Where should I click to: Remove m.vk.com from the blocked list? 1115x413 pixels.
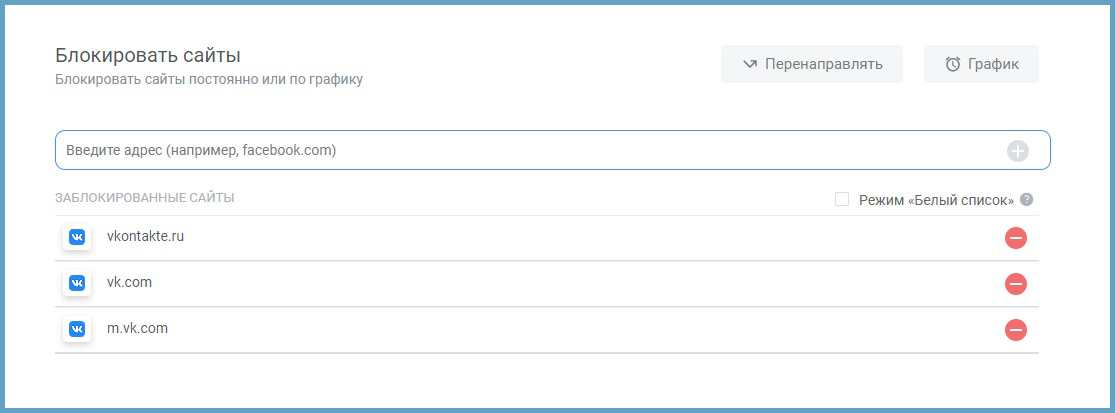click(x=1016, y=329)
